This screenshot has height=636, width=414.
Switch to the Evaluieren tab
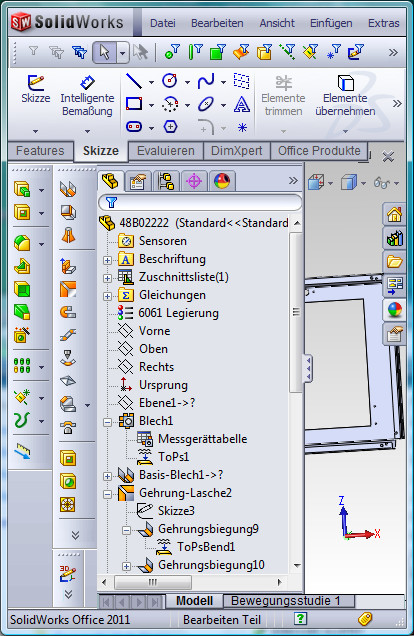pos(166,151)
